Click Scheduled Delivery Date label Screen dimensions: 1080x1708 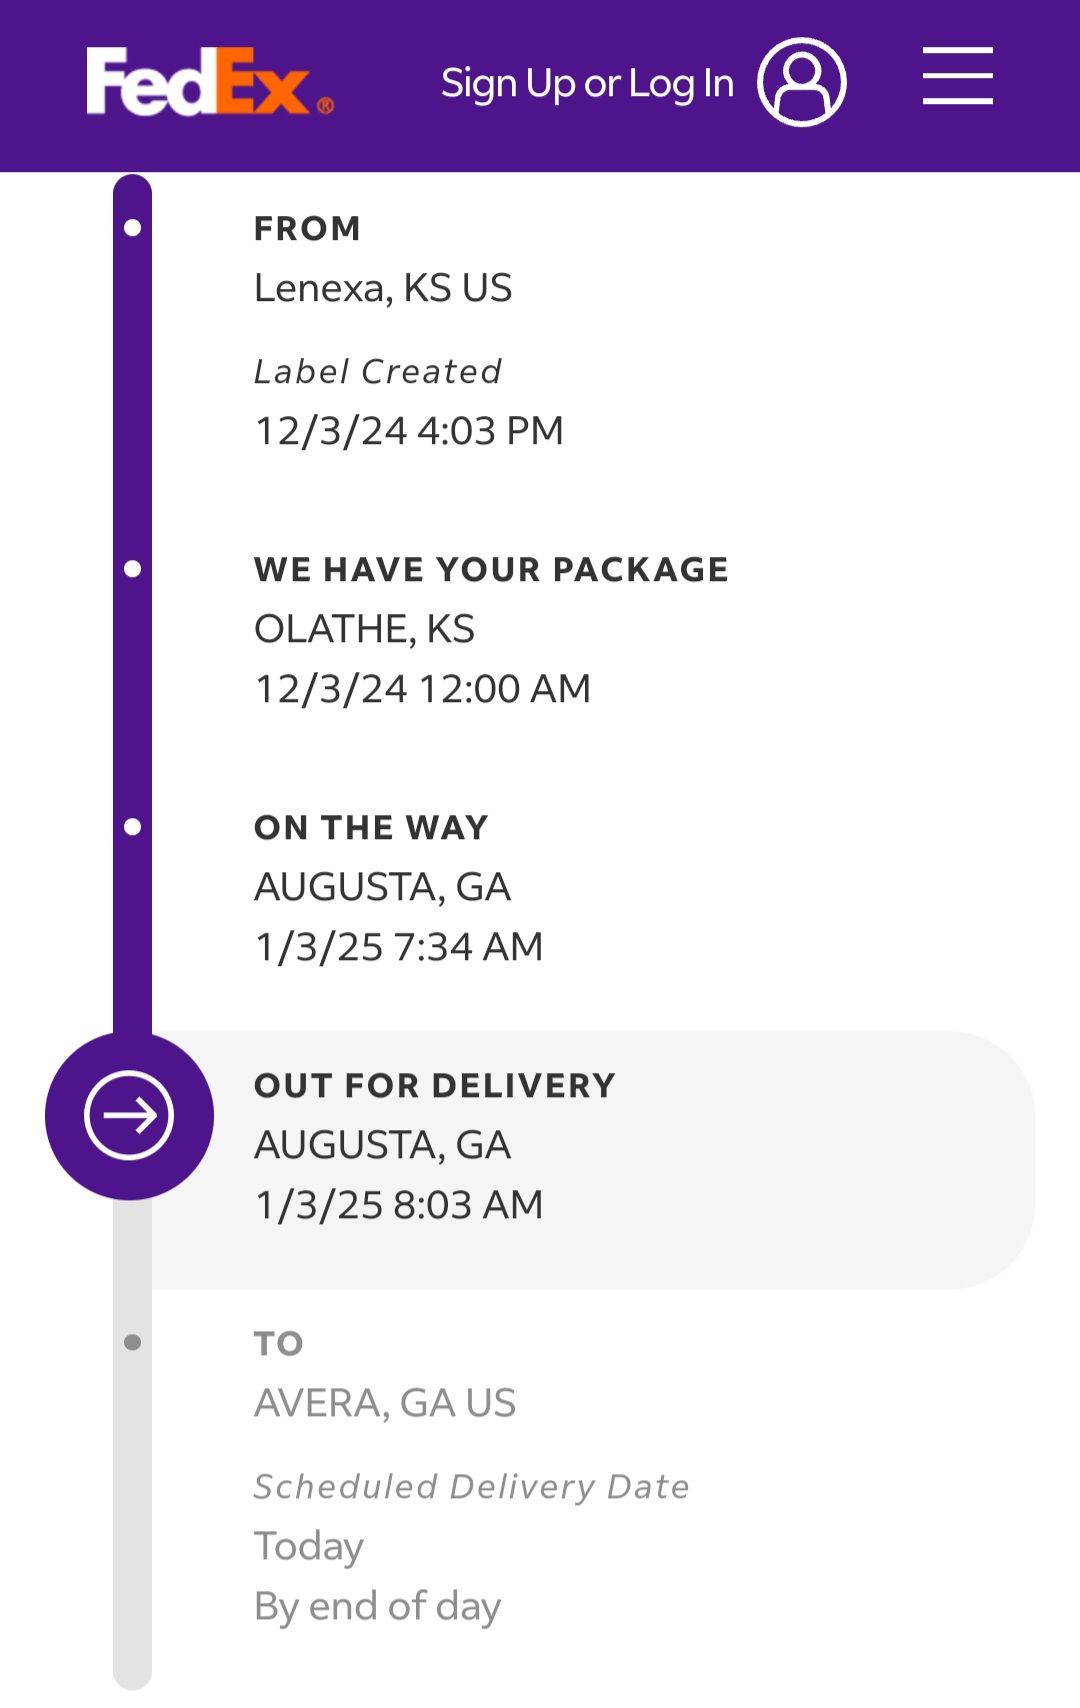pos(472,1487)
